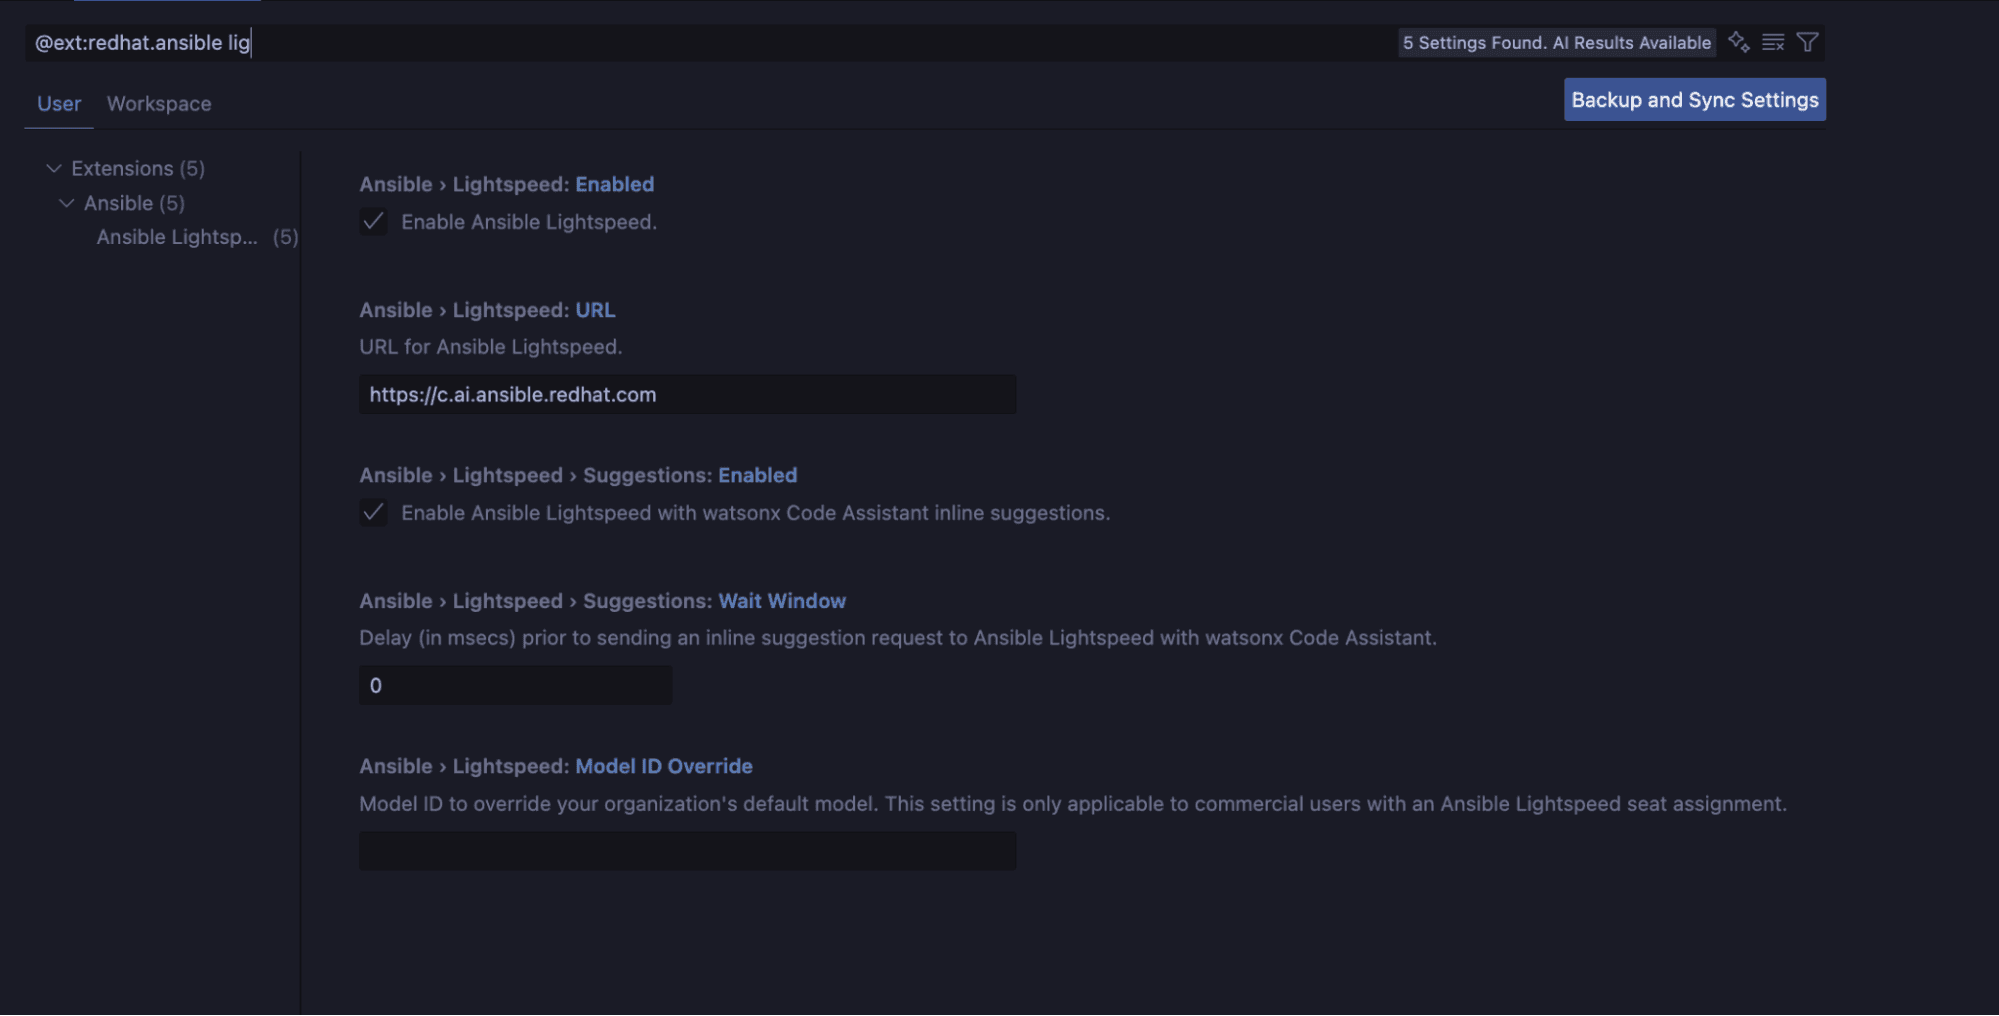Switch to the User settings tab

click(x=59, y=104)
